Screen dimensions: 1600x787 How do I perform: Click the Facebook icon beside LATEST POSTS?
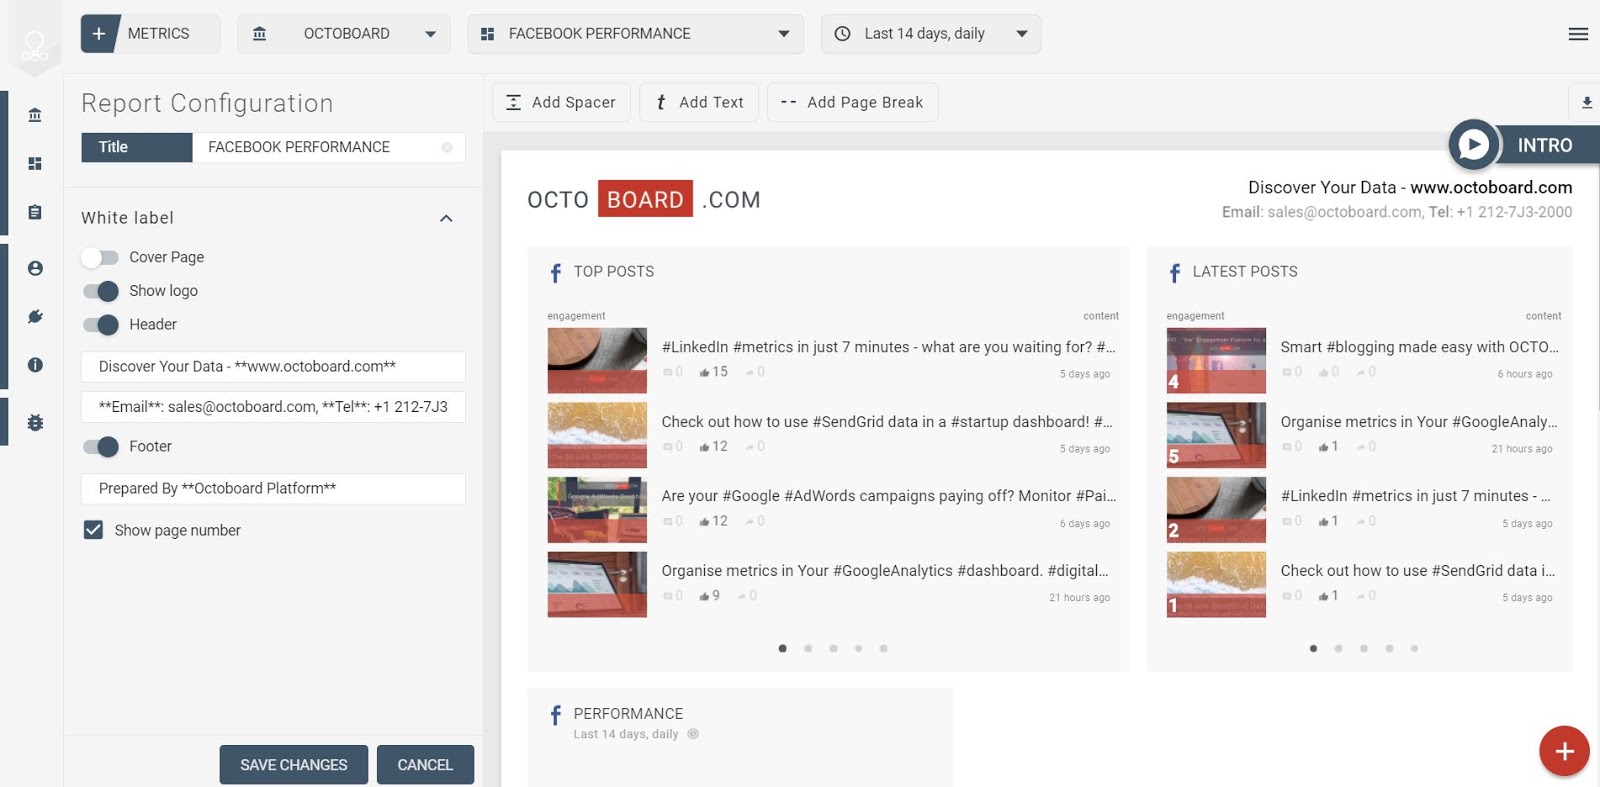[1175, 272]
